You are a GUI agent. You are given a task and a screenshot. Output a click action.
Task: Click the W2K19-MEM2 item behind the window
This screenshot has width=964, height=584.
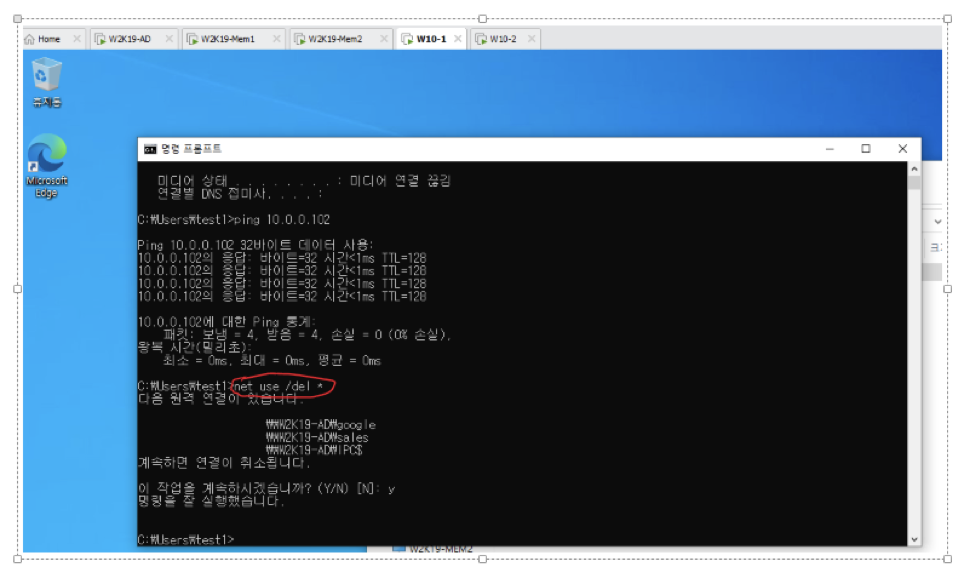click(x=433, y=548)
